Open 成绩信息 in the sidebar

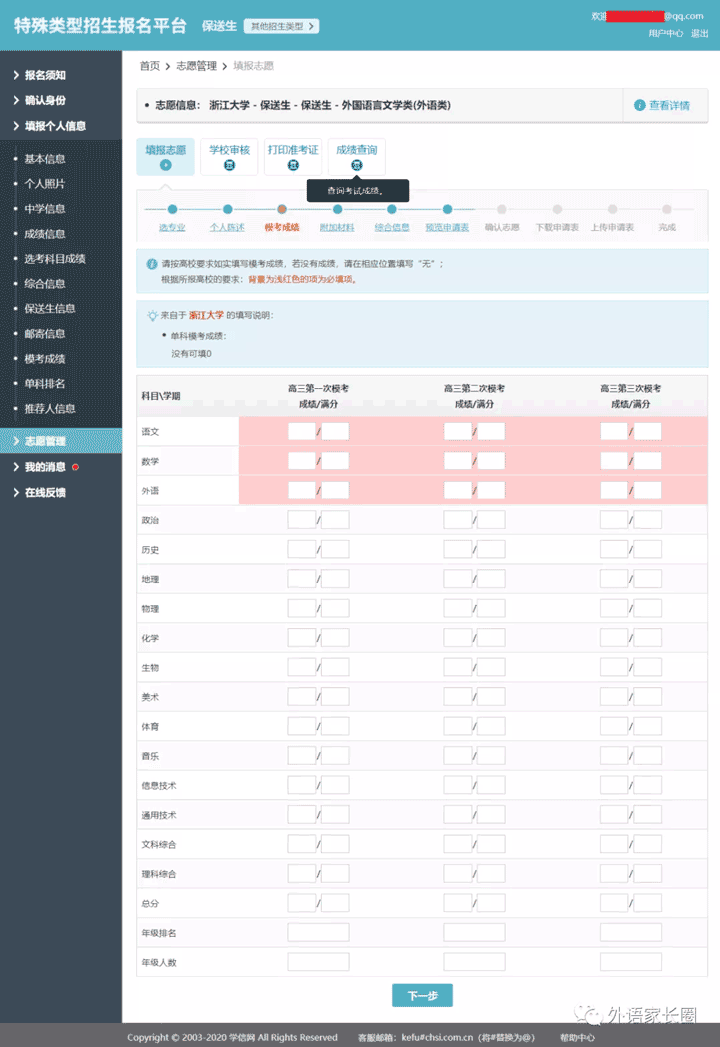[45, 234]
